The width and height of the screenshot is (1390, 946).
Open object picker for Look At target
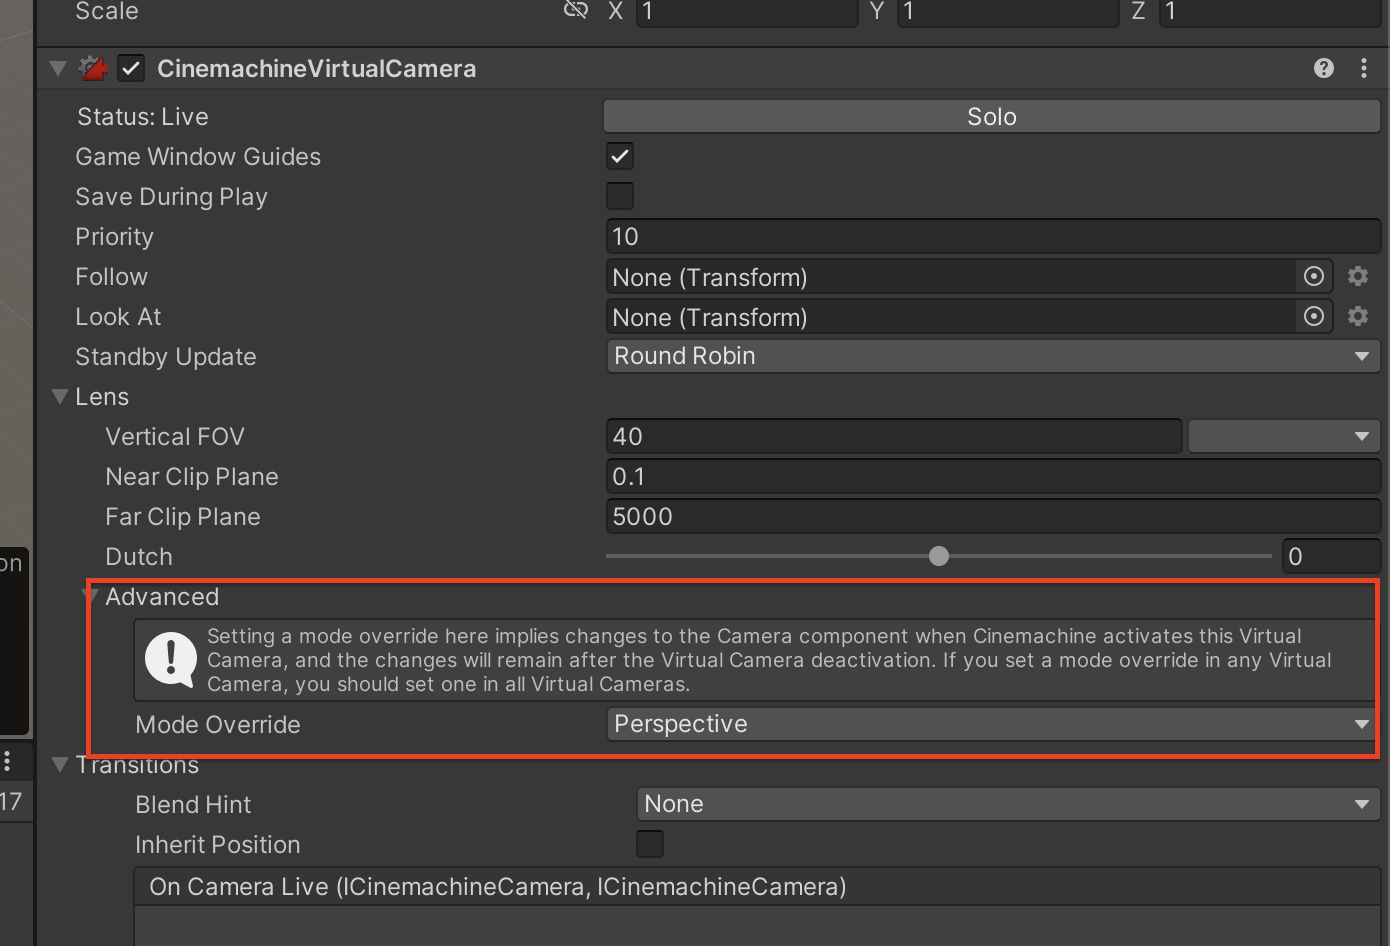(1314, 316)
